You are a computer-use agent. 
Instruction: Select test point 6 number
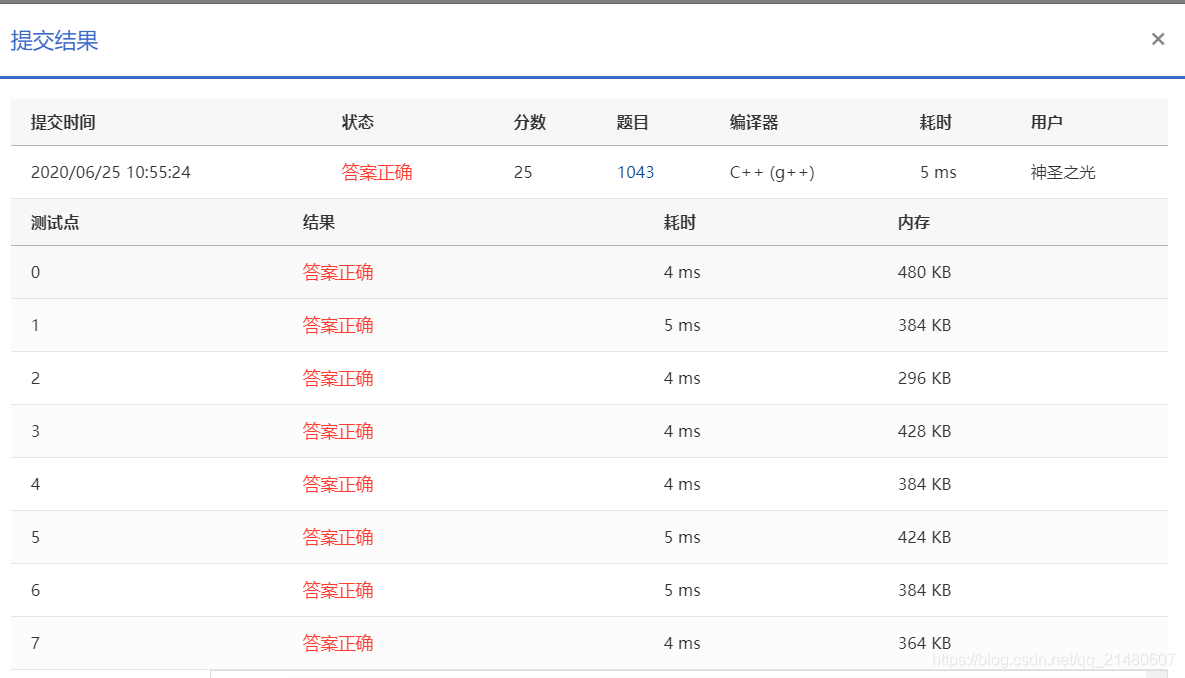(x=36, y=590)
